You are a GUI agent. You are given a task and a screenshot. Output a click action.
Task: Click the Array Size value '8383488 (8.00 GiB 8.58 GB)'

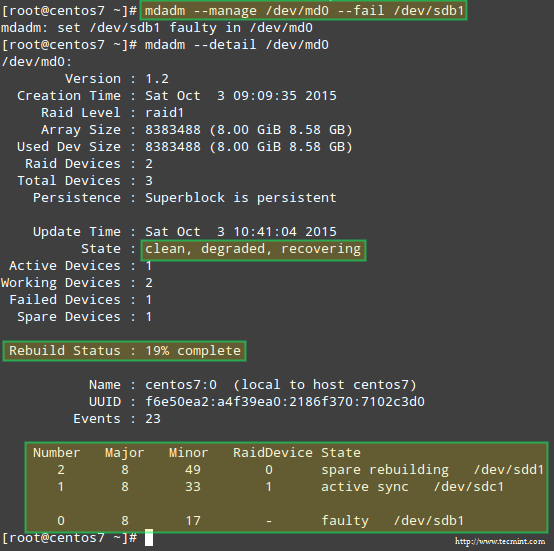coord(249,130)
